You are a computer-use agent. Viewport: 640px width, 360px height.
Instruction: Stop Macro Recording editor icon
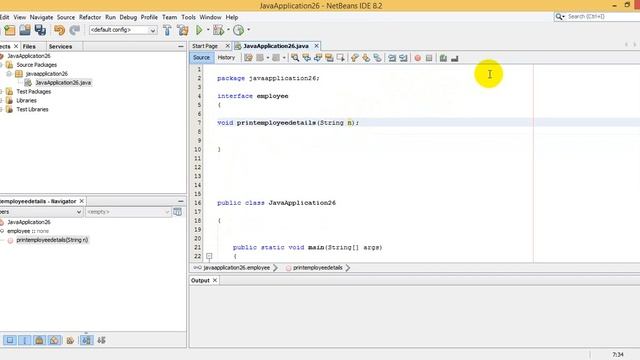[429, 58]
